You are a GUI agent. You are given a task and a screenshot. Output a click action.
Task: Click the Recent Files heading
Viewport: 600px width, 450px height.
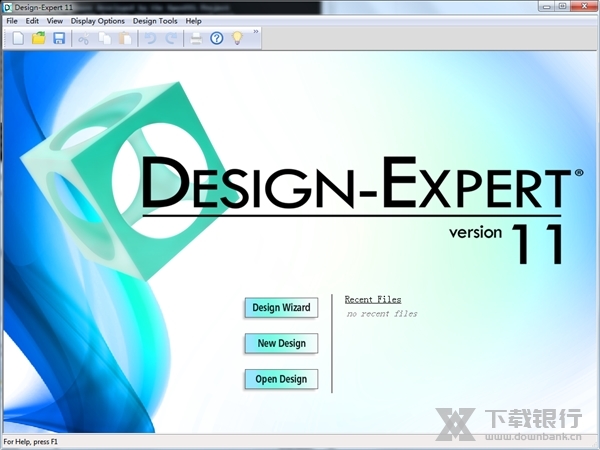(x=373, y=300)
